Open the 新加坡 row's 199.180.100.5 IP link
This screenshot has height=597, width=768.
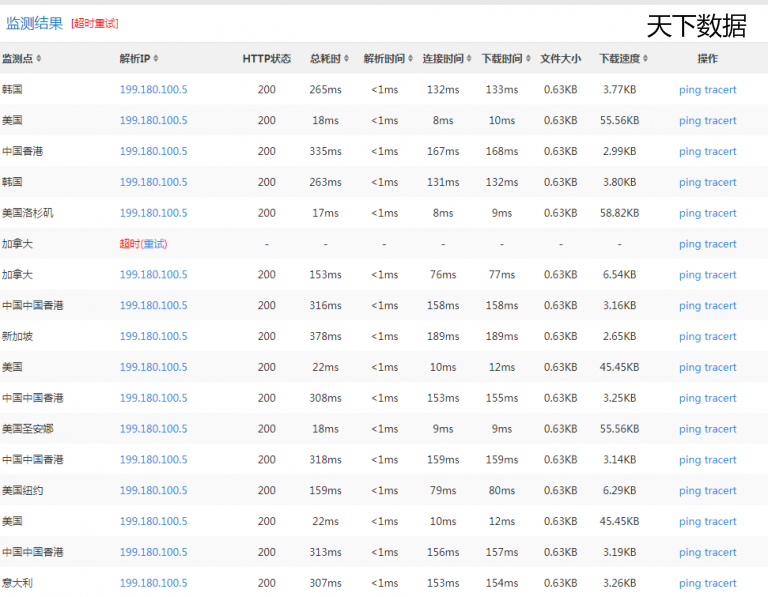tap(153, 336)
